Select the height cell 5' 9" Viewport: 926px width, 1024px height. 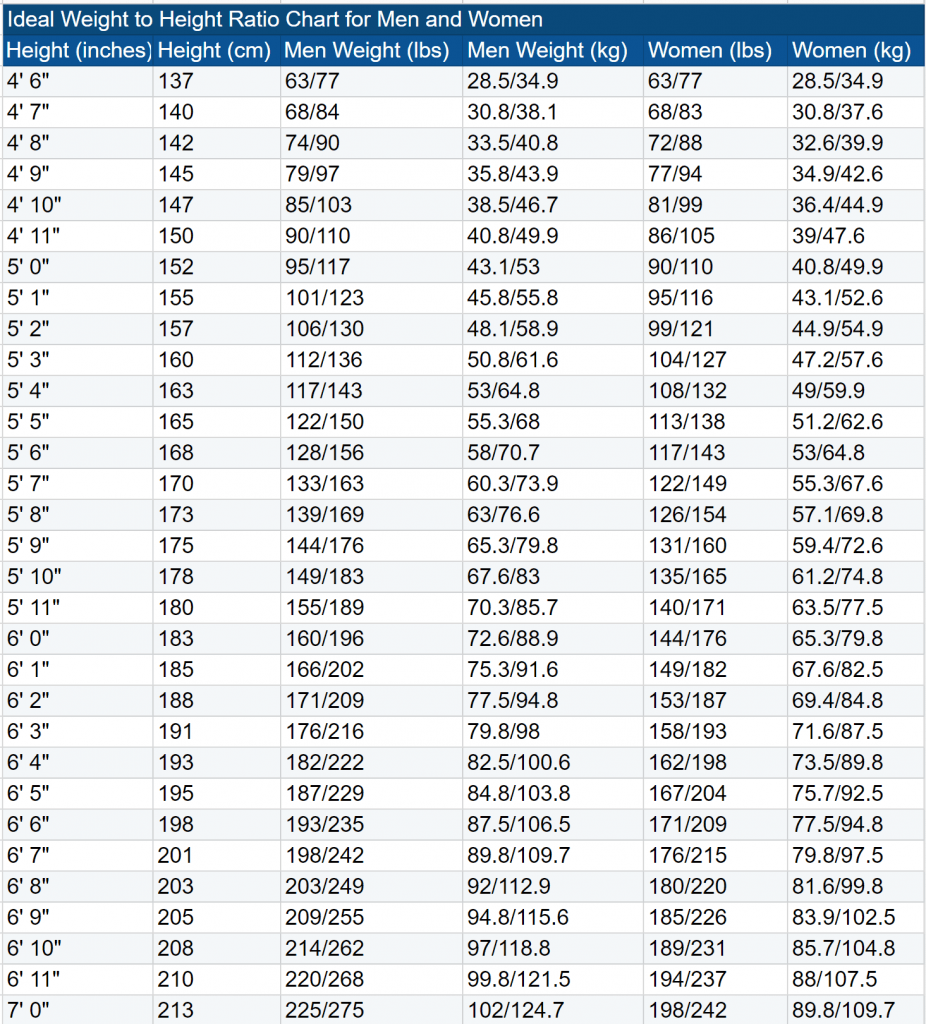point(78,545)
